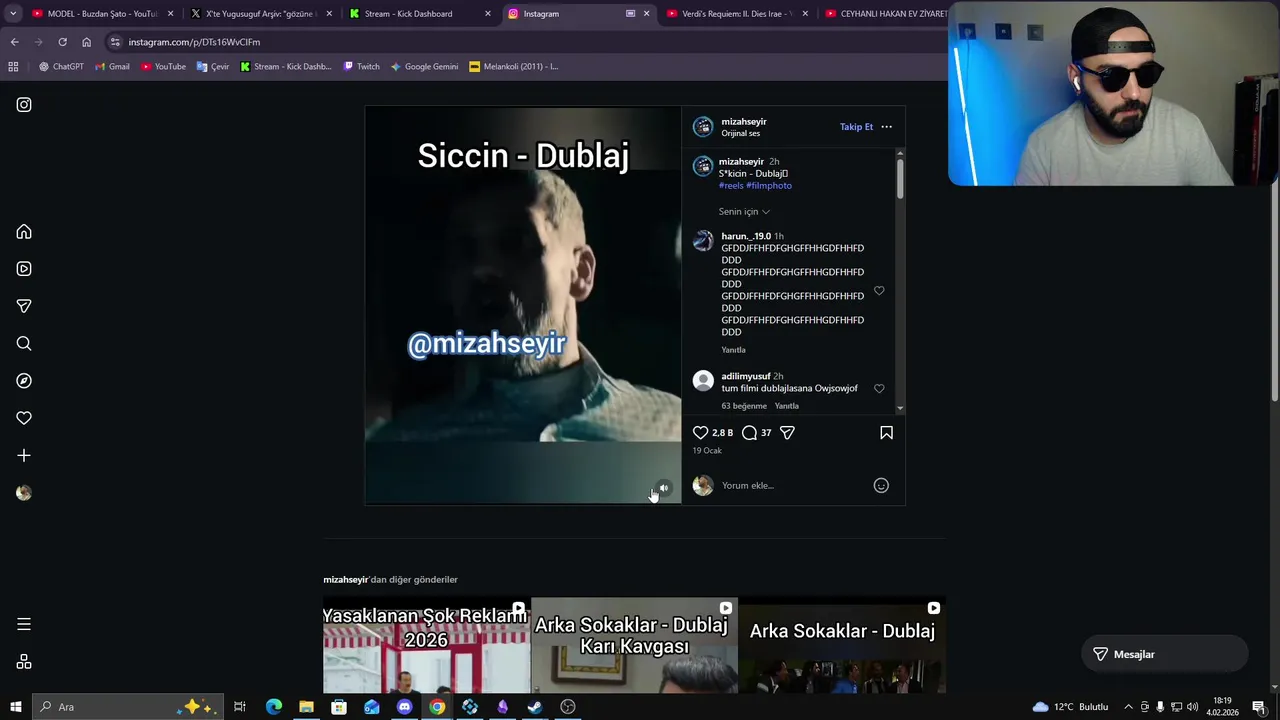Open the #filmphoto hashtag link
The height and width of the screenshot is (720, 1280).
coord(769,185)
